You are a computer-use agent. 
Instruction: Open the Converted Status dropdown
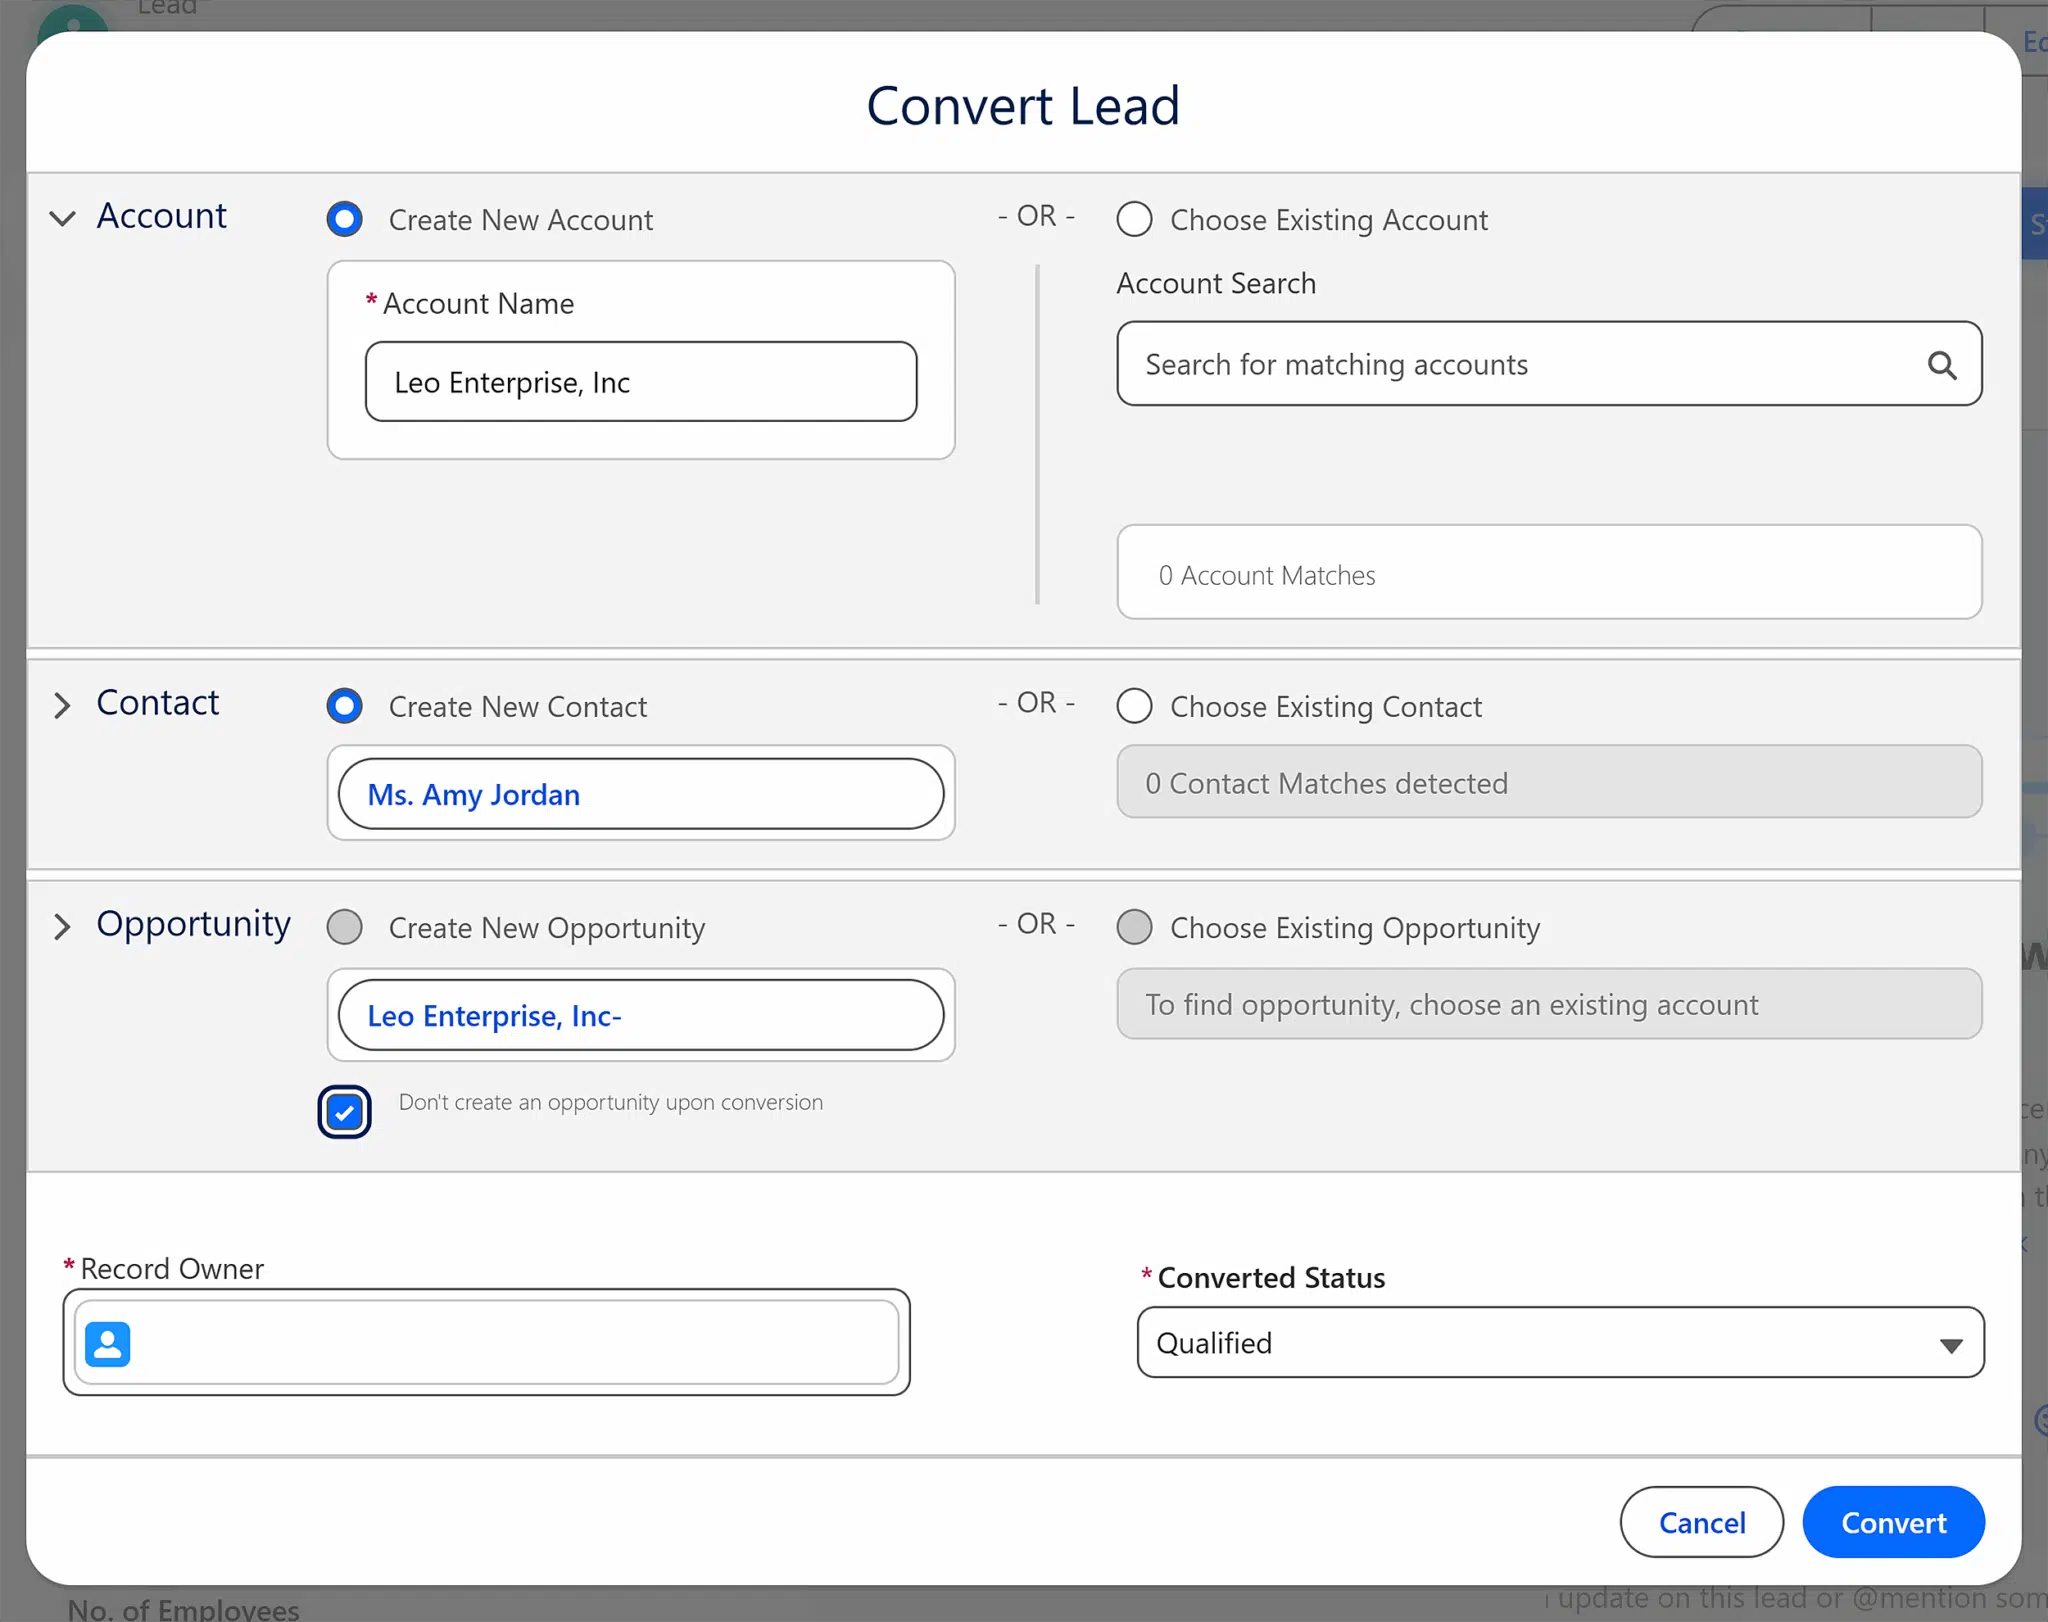[x=1951, y=1343]
